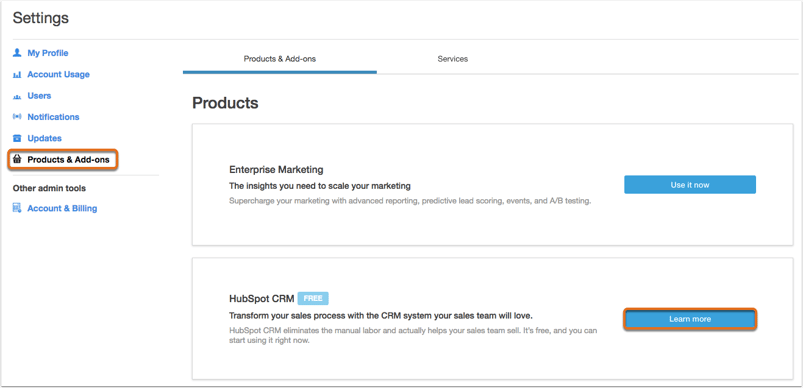
Task: Click "HubSpot CRM eliminates the manual labor" description
Action: pos(413,335)
